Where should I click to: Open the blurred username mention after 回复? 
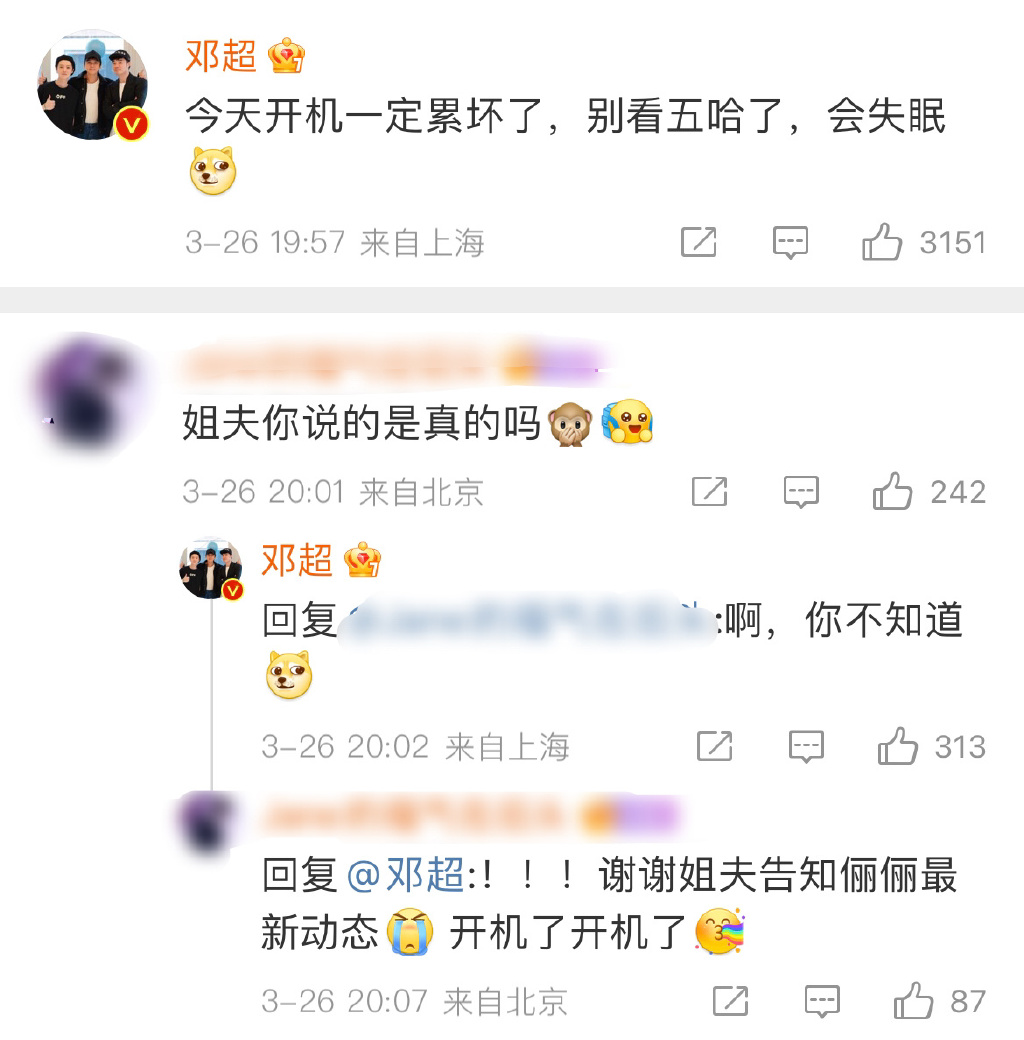tap(527, 619)
